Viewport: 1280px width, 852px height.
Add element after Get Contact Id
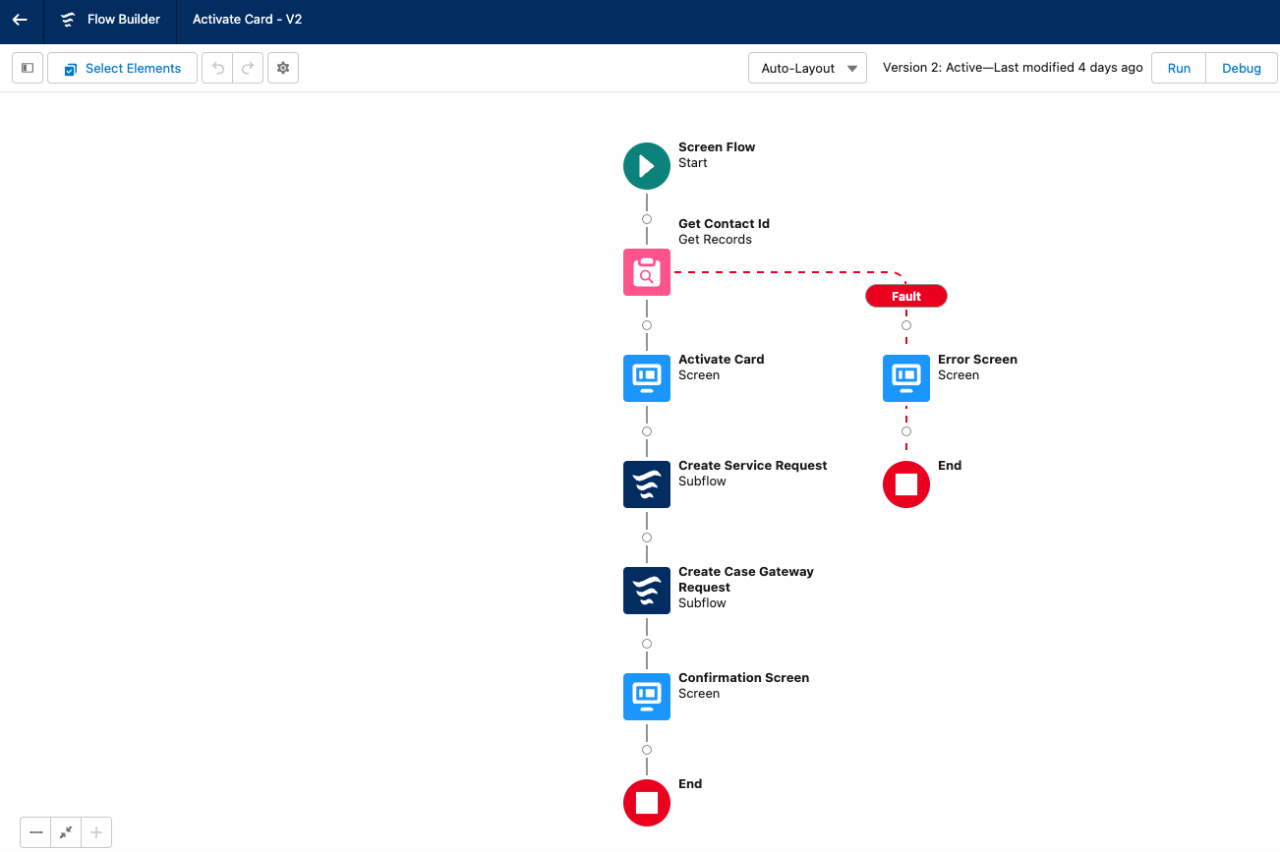tap(647, 325)
